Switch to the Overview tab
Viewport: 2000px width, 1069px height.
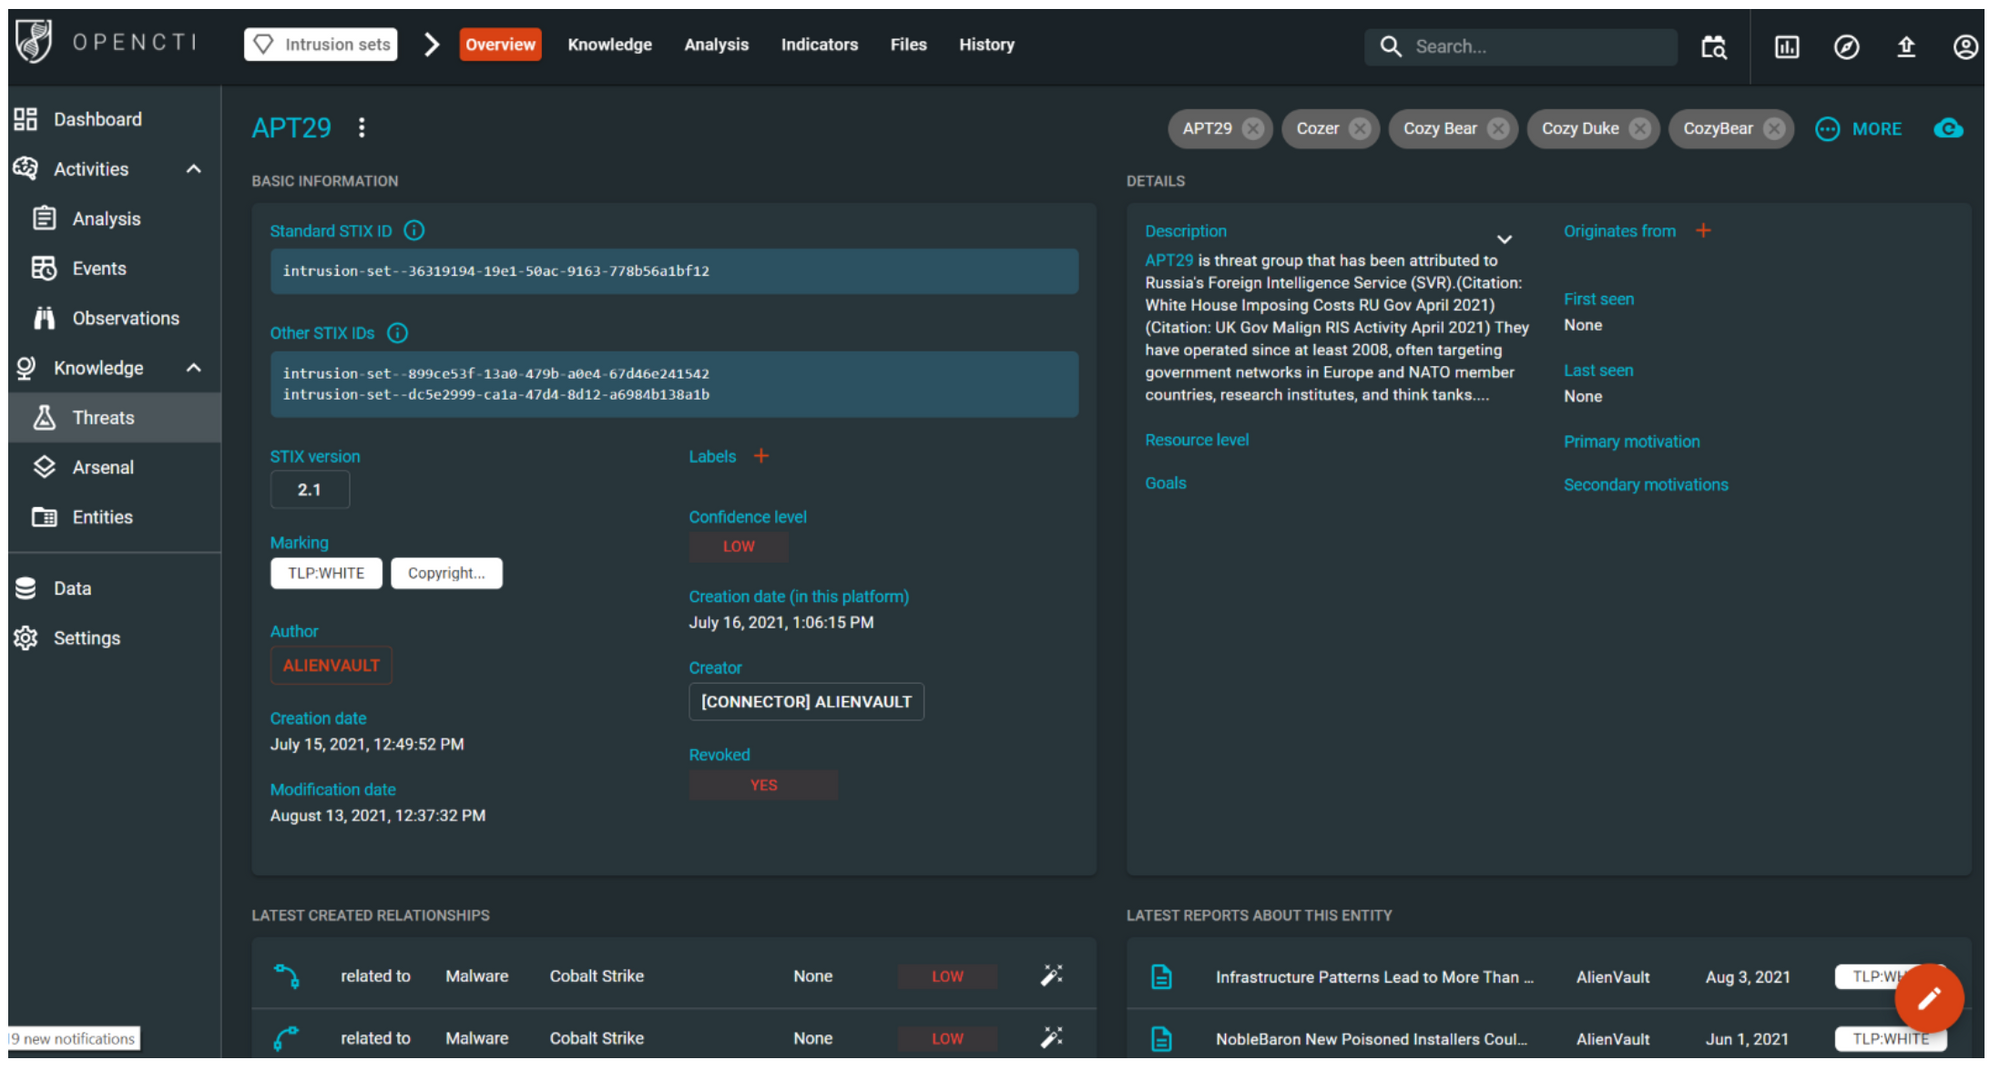tap(500, 44)
